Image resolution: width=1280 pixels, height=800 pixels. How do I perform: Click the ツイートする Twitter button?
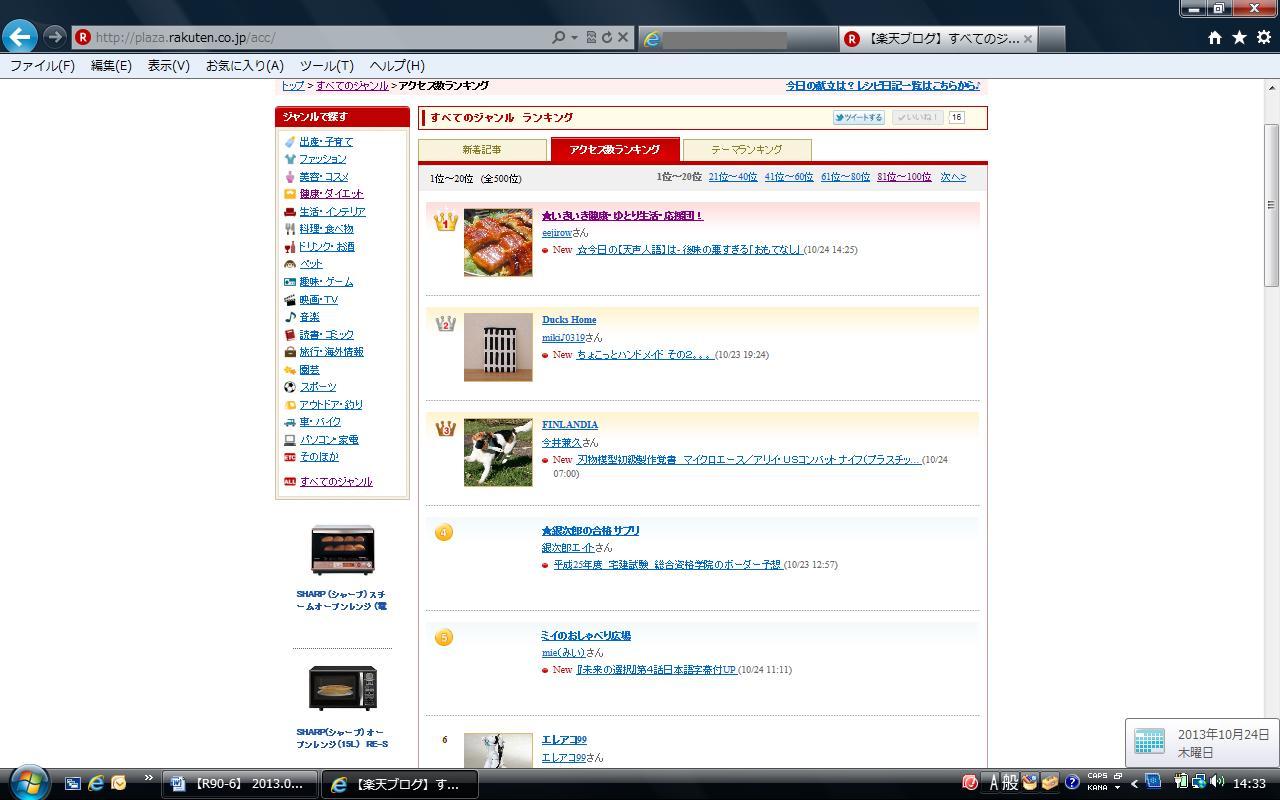[858, 117]
